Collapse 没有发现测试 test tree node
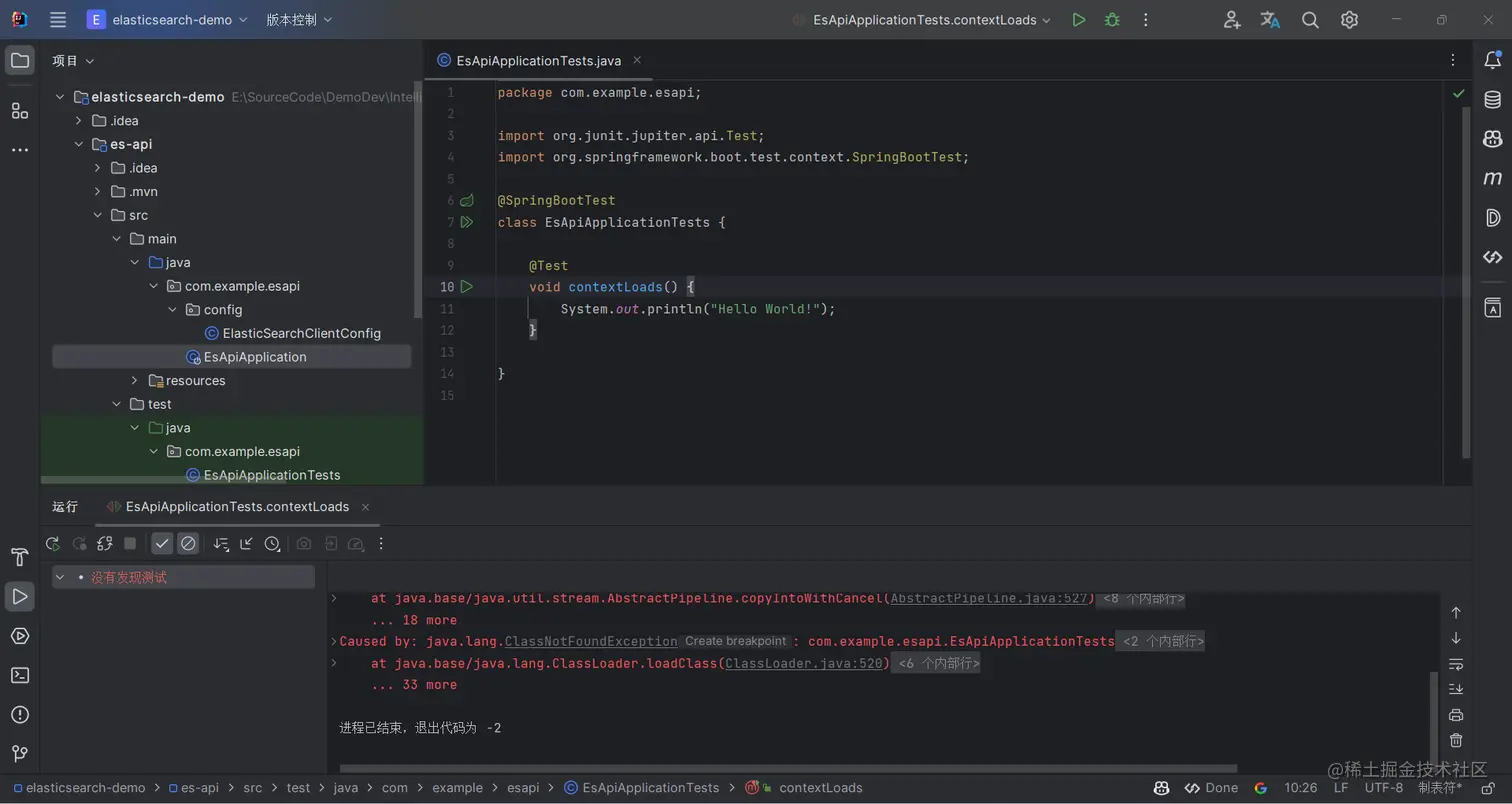 pyautogui.click(x=60, y=577)
